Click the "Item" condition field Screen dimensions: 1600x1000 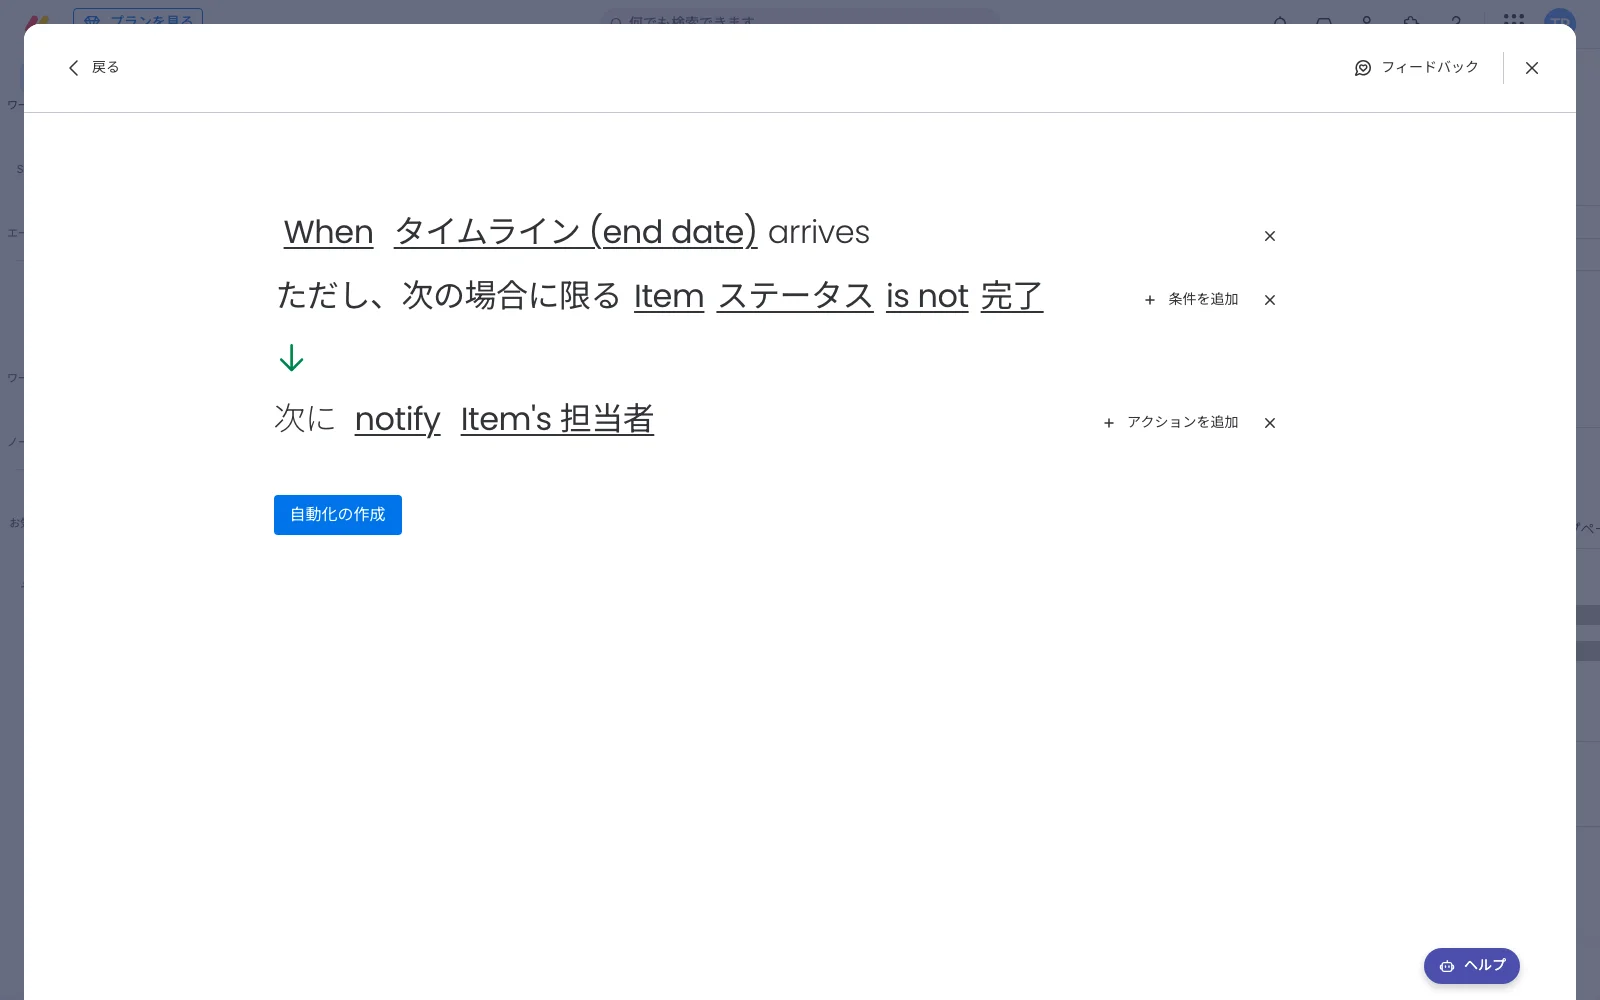click(x=669, y=296)
